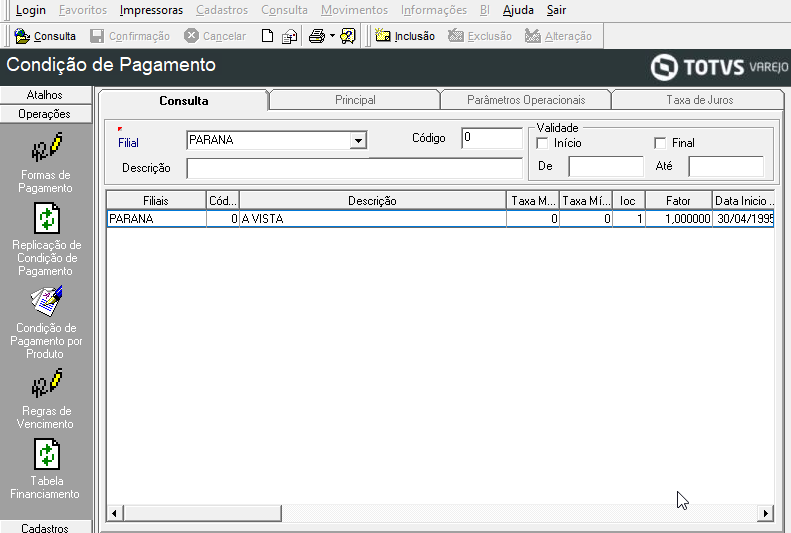Sort by the Filiais column header

[156, 201]
